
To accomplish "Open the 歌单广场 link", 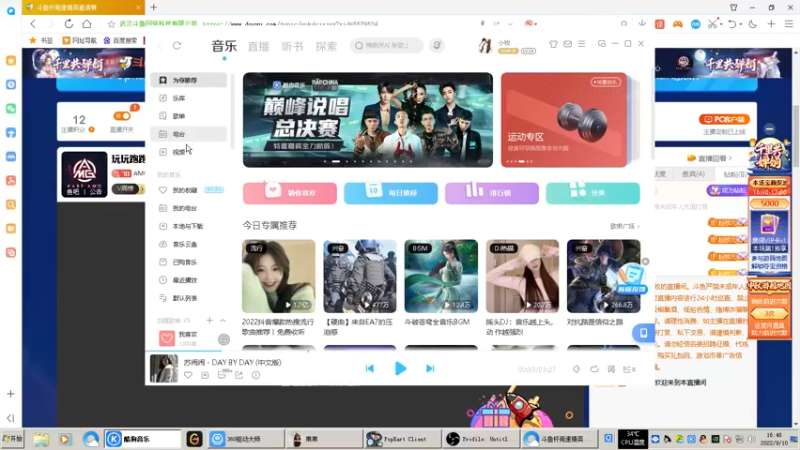I will pyautogui.click(x=624, y=226).
